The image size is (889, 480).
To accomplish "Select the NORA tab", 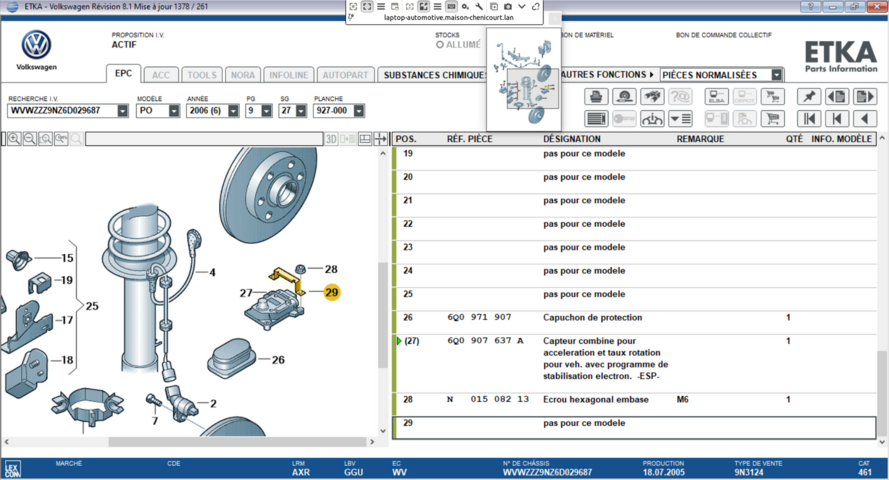I will click(243, 75).
